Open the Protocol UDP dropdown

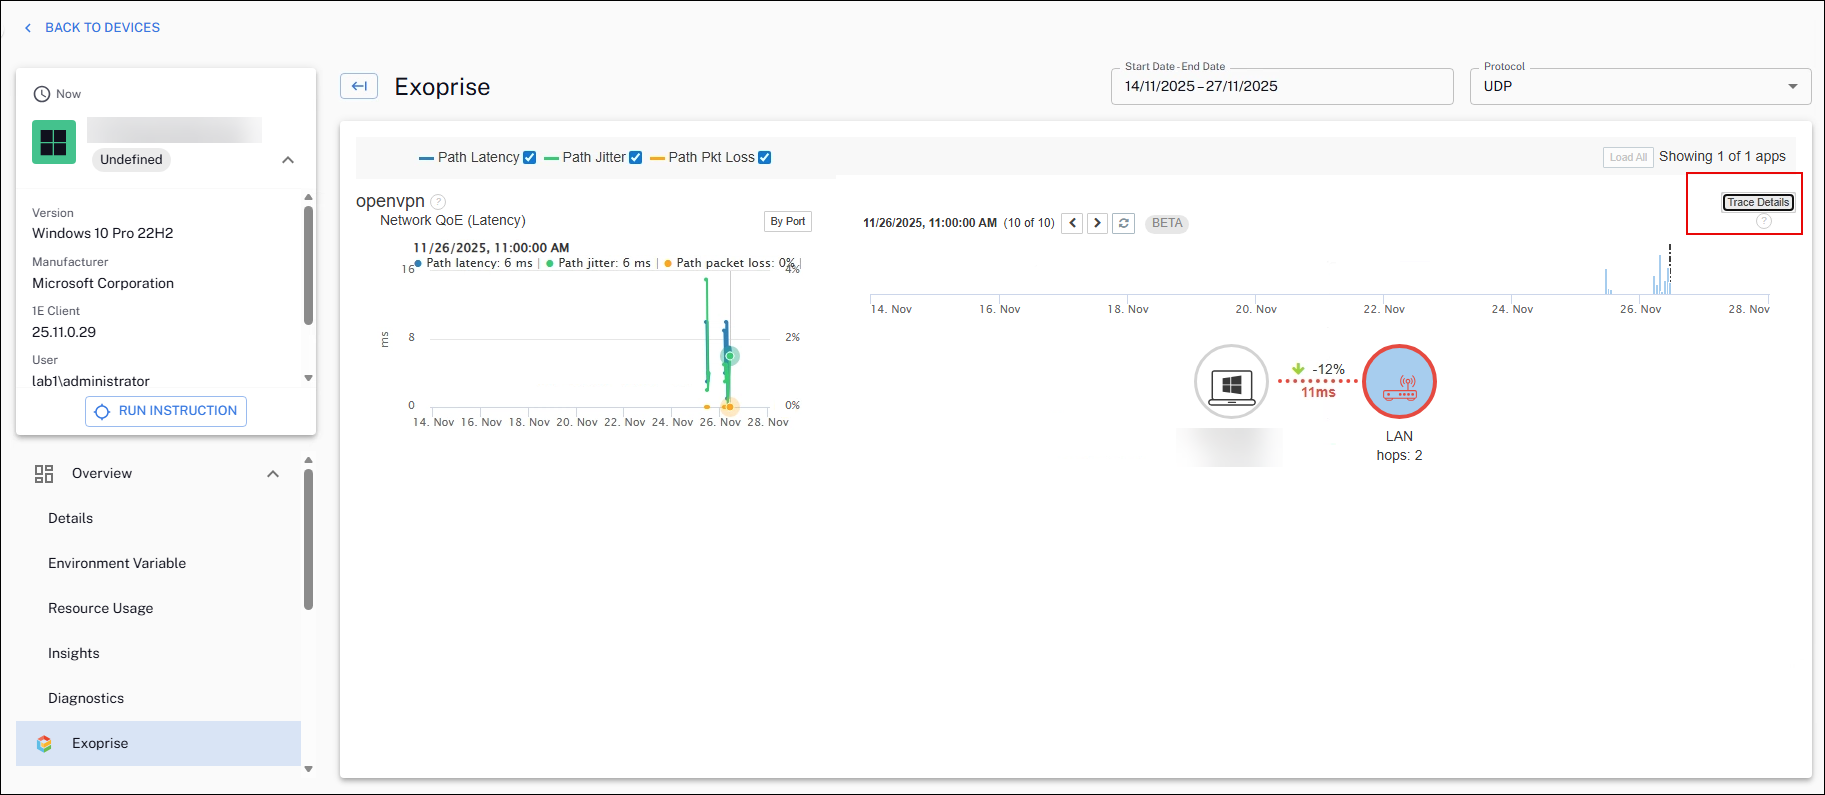point(1640,87)
